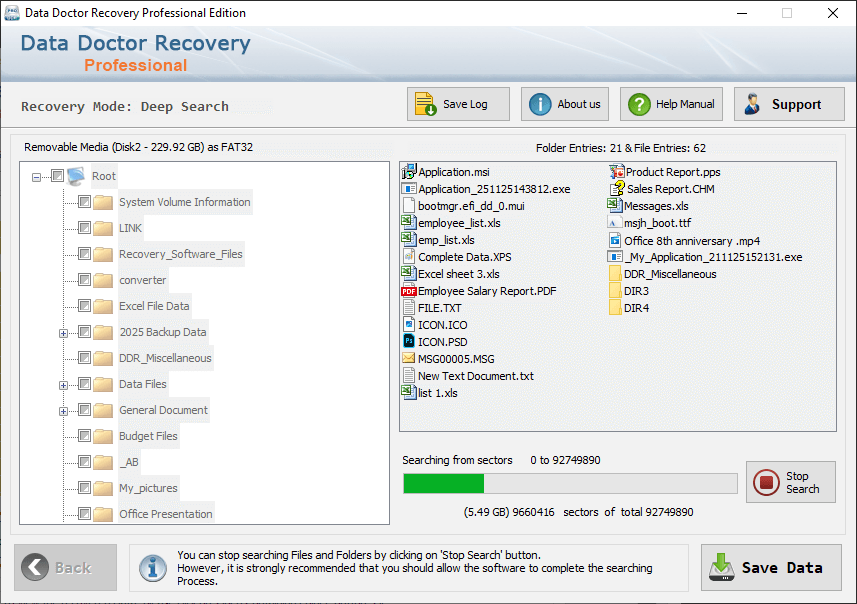This screenshot has height=604, width=857.
Task: Click the Product Report.pps file name
Action: [x=673, y=172]
